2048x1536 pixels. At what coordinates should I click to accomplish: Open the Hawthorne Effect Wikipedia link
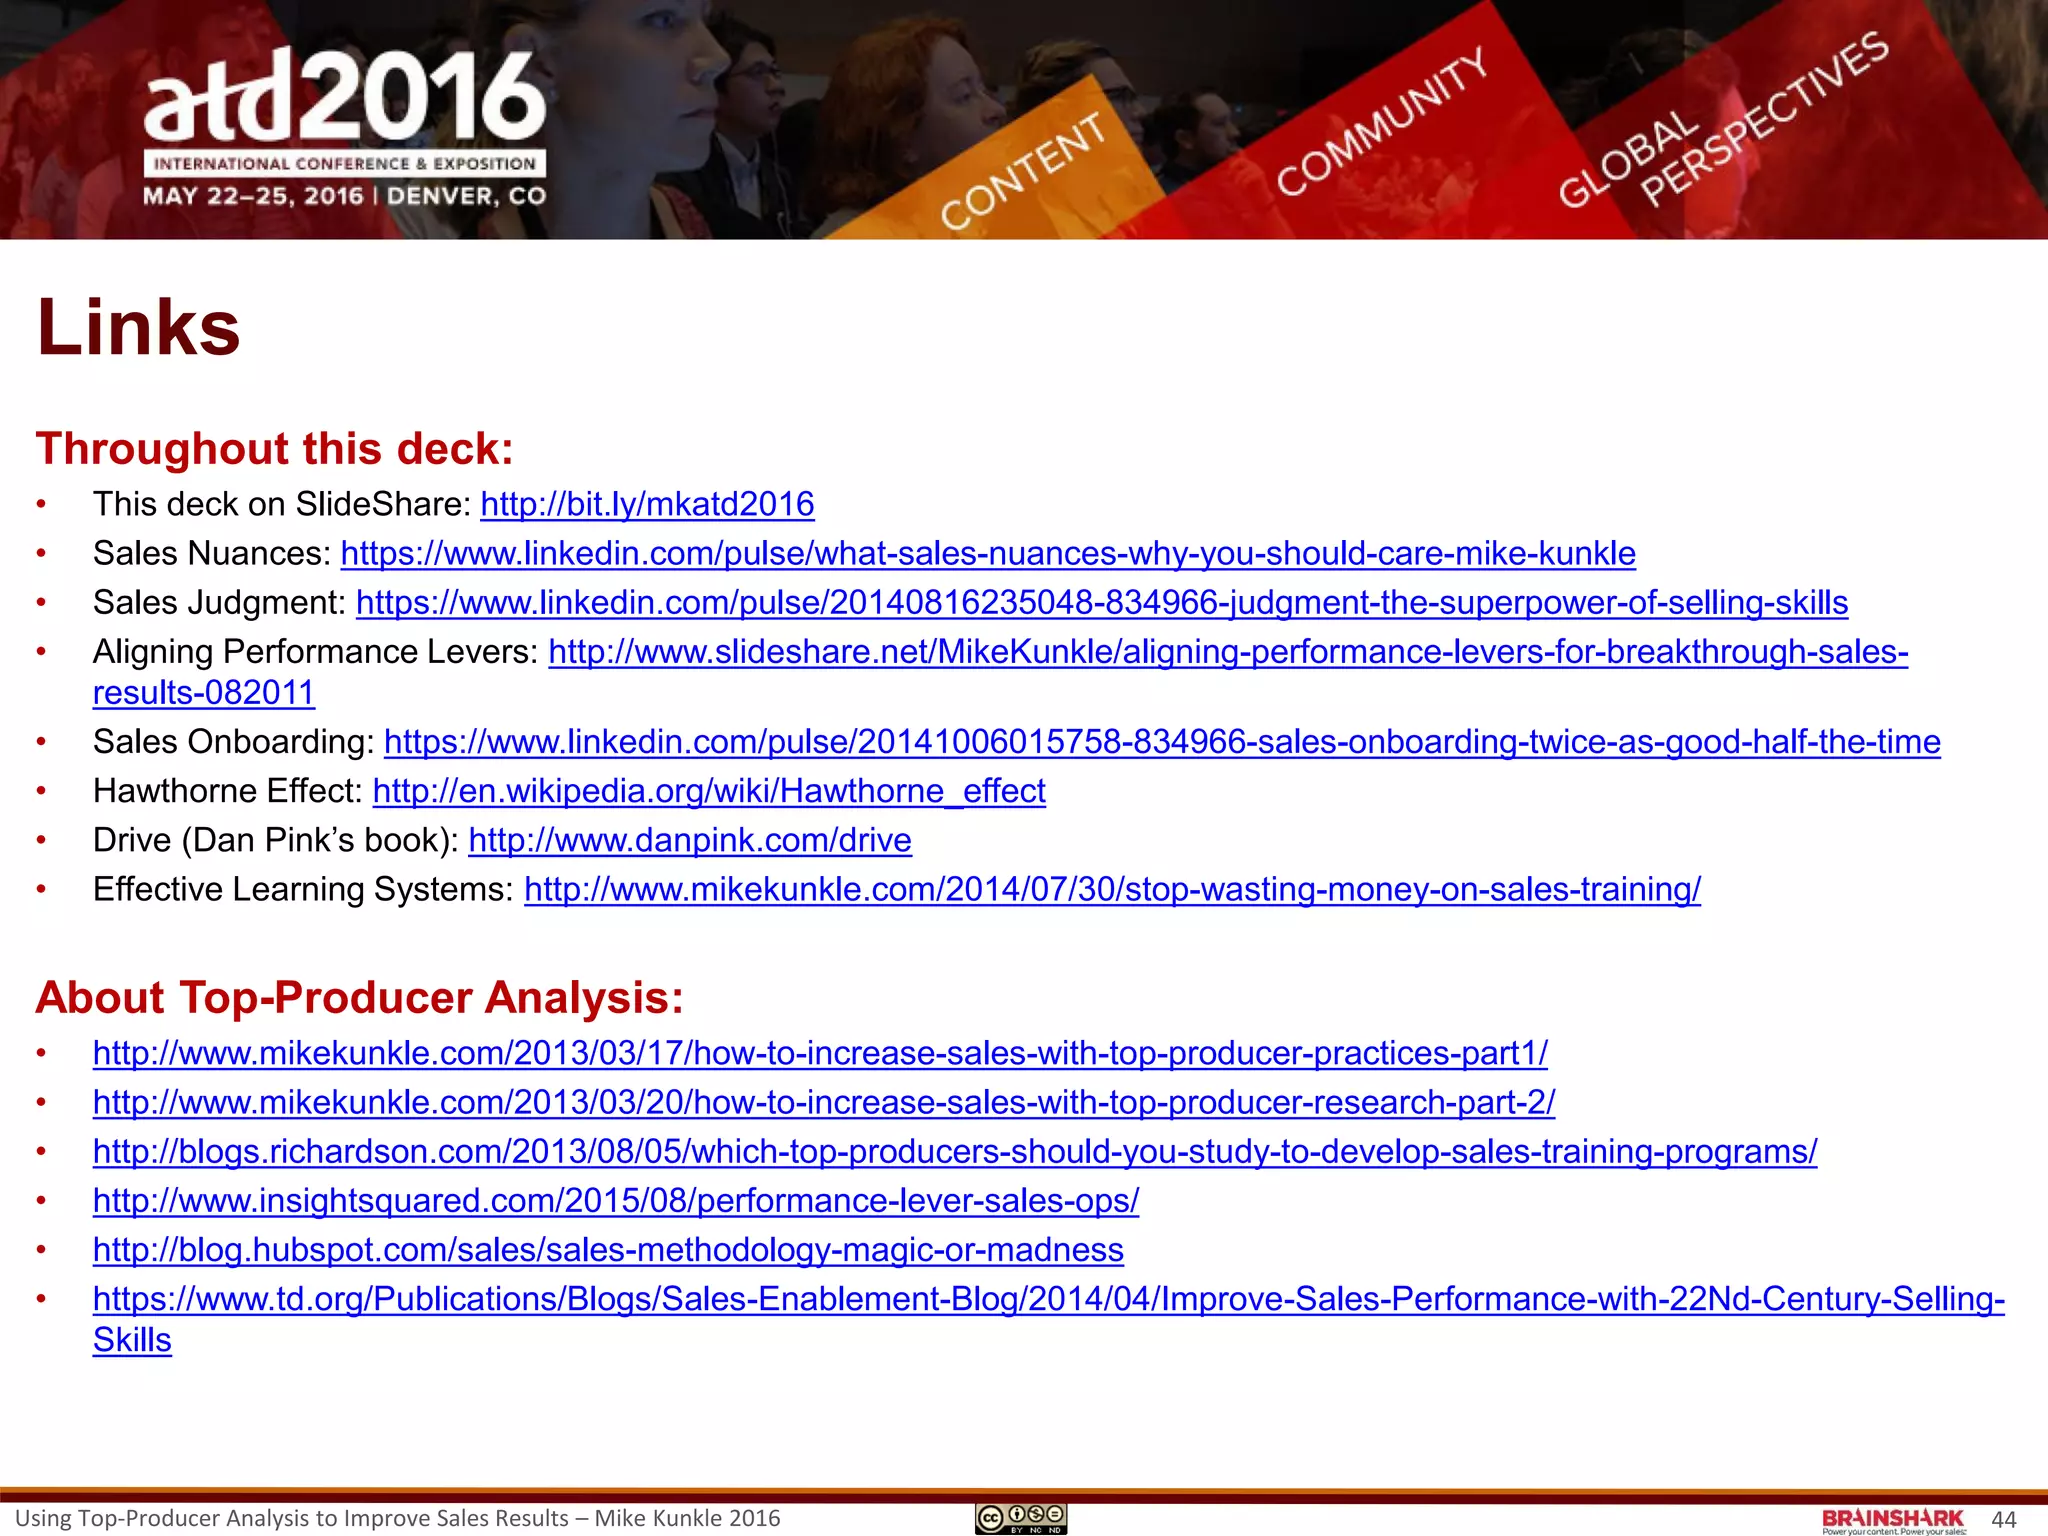click(x=709, y=791)
